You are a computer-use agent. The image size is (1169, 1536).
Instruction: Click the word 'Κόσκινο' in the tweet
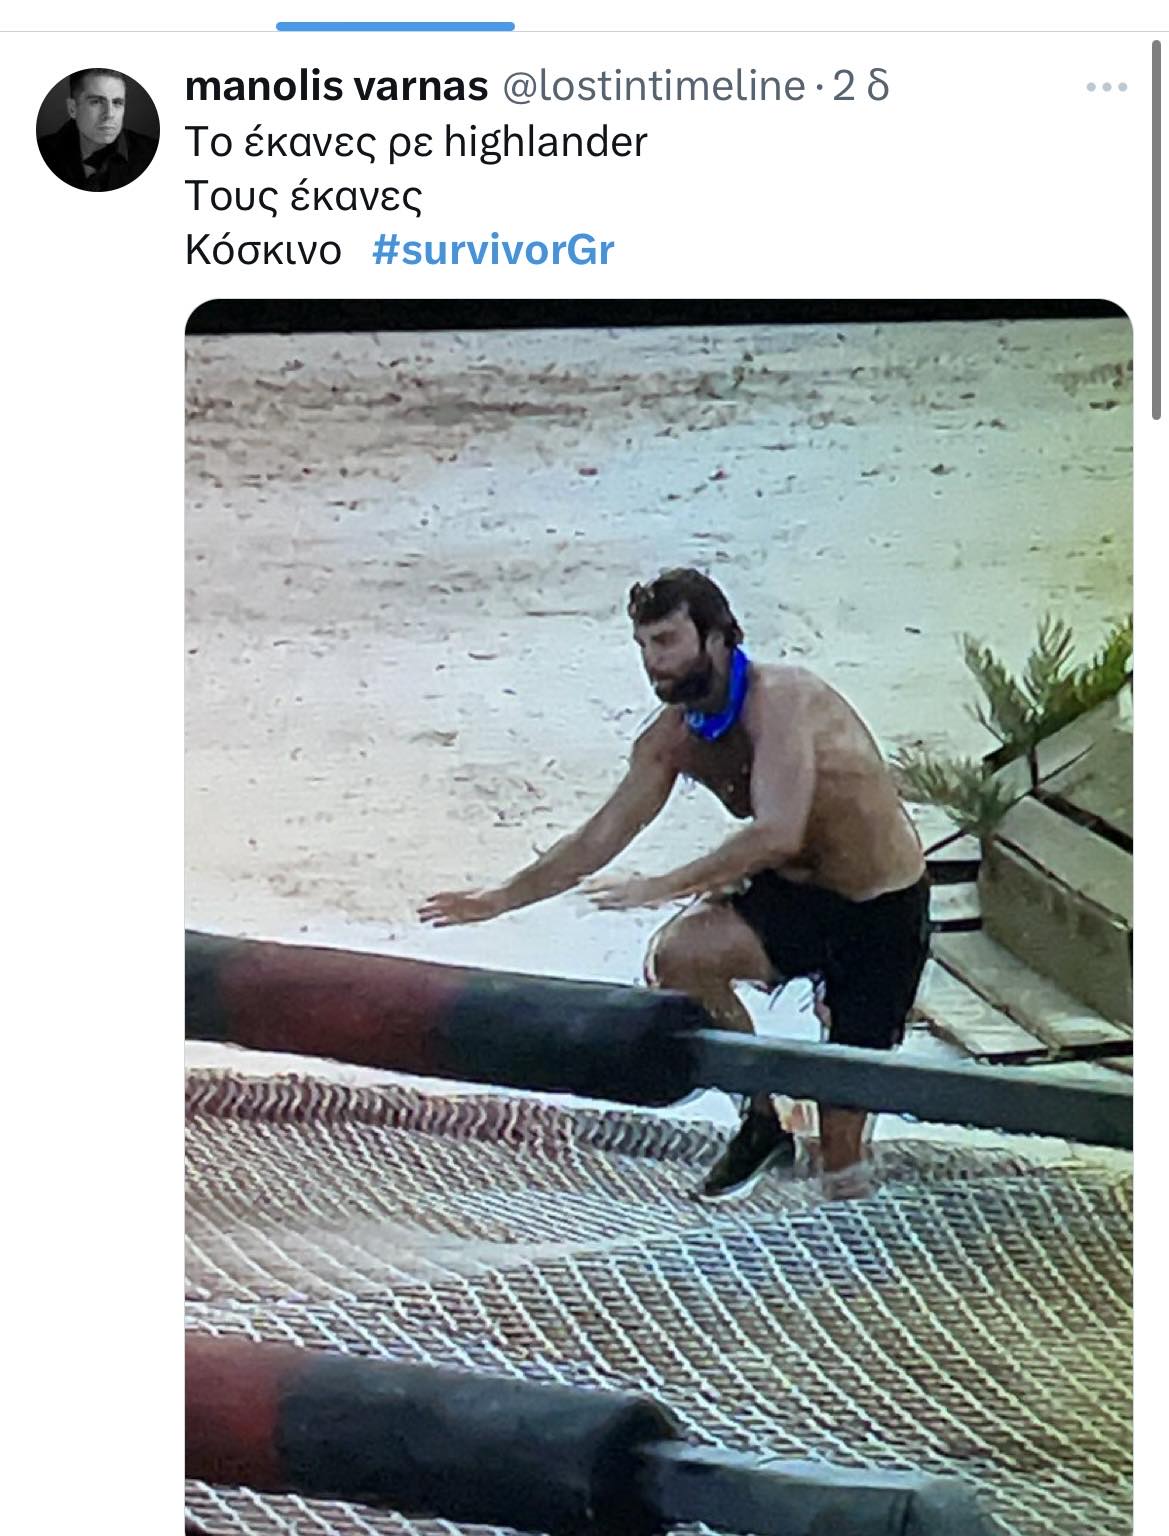(263, 250)
